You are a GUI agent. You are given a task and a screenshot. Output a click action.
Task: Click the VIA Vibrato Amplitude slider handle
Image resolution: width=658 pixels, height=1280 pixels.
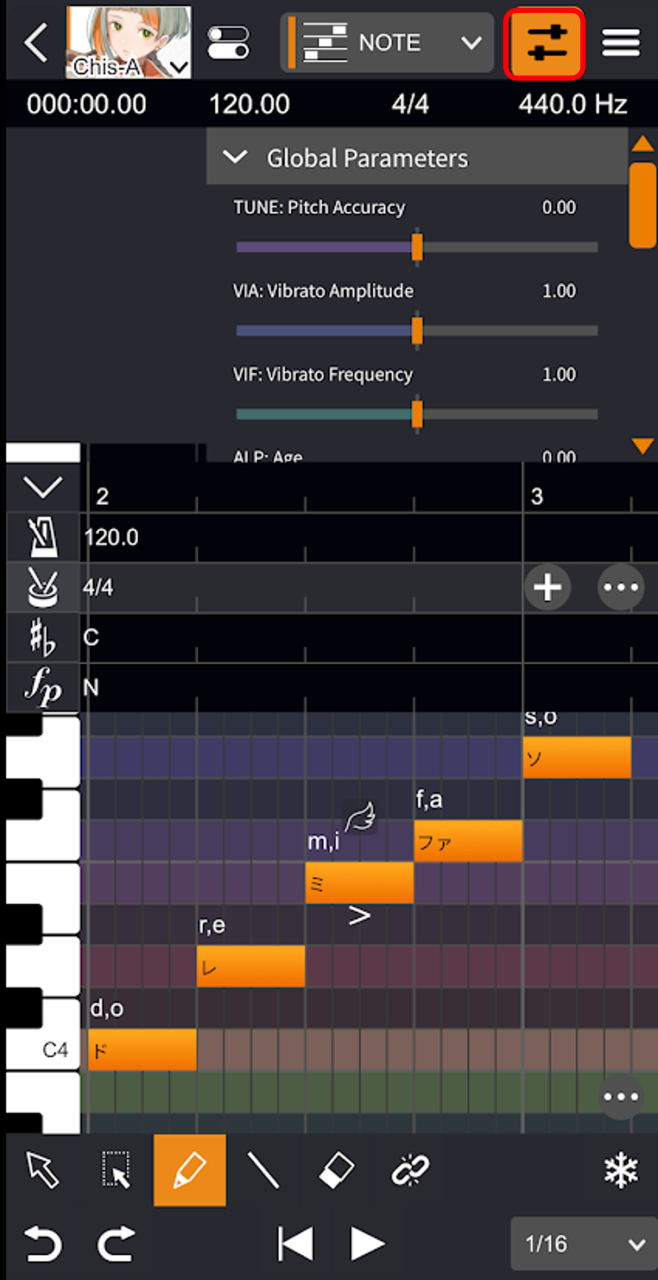(x=417, y=330)
